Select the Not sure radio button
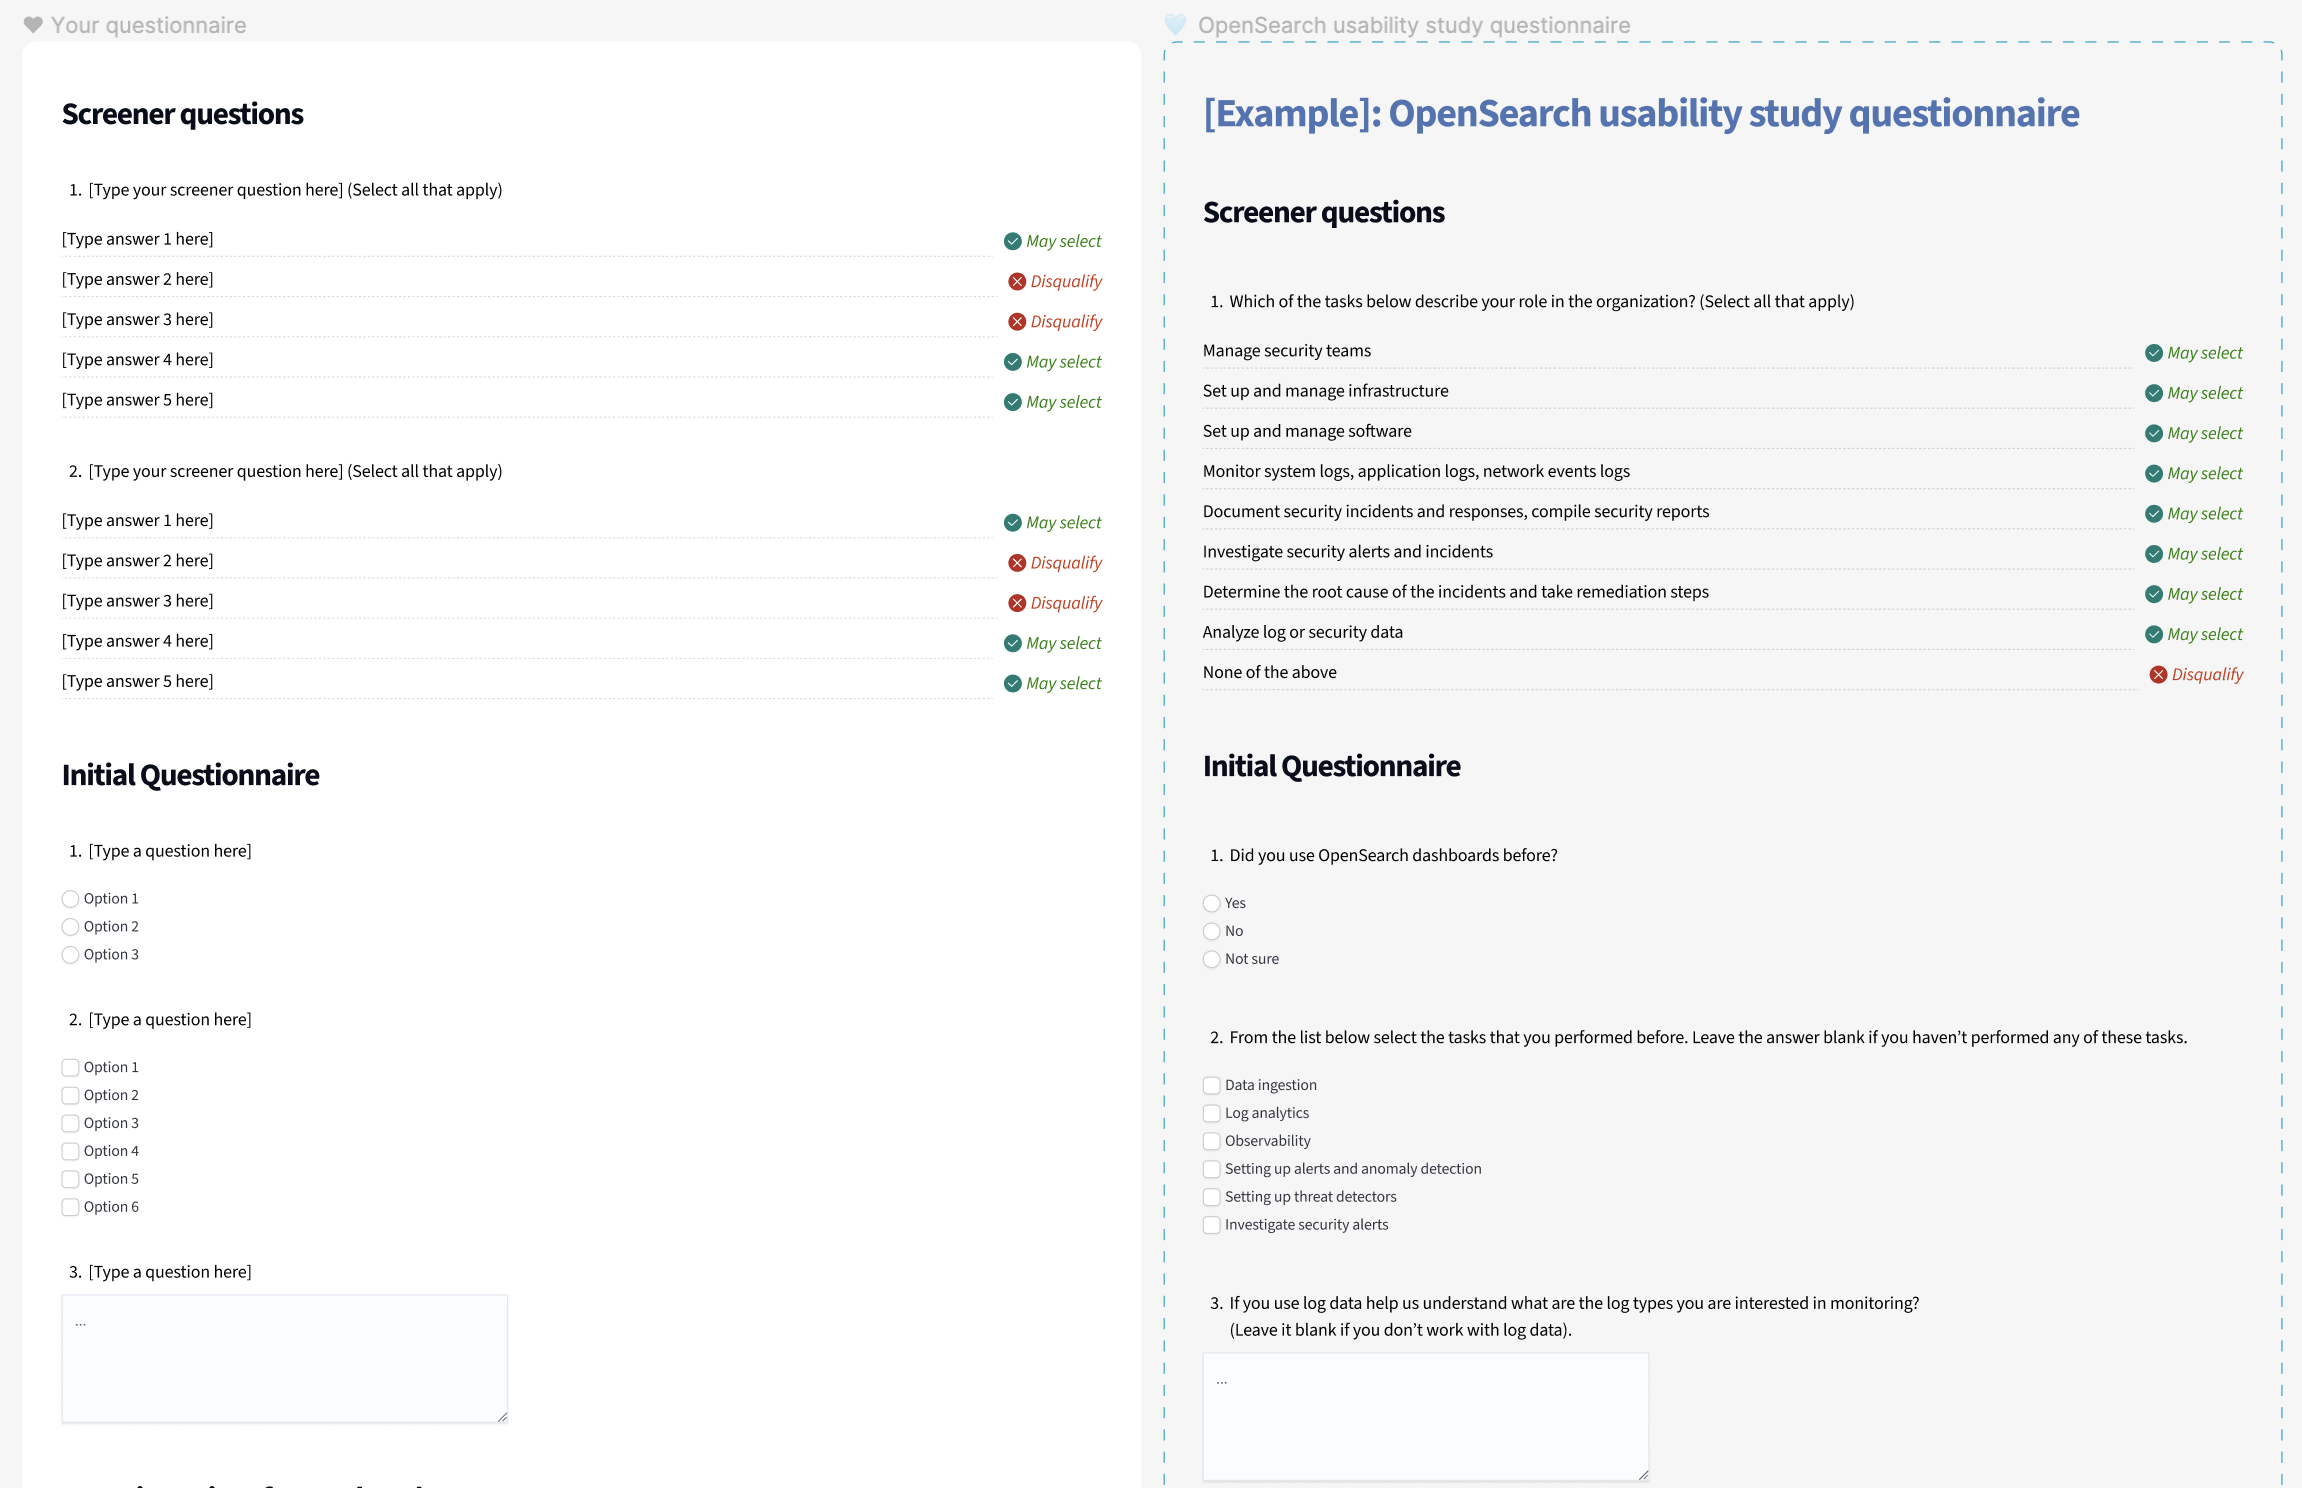 pos(1212,959)
